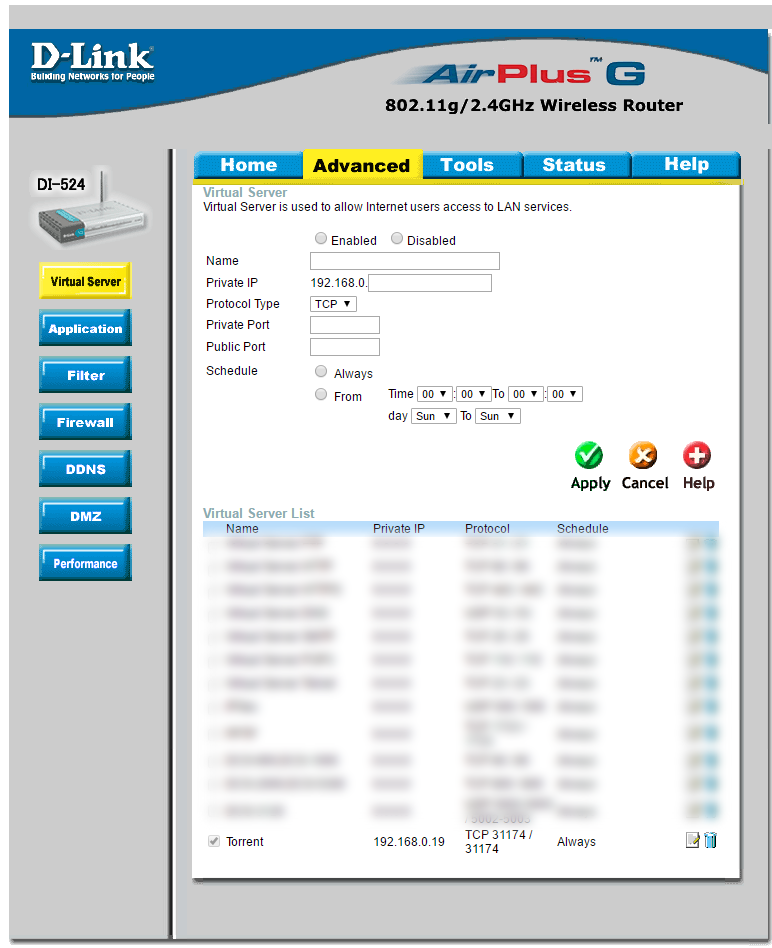The image size is (772, 948).
Task: Click the Private IP column header
Action: point(398,528)
